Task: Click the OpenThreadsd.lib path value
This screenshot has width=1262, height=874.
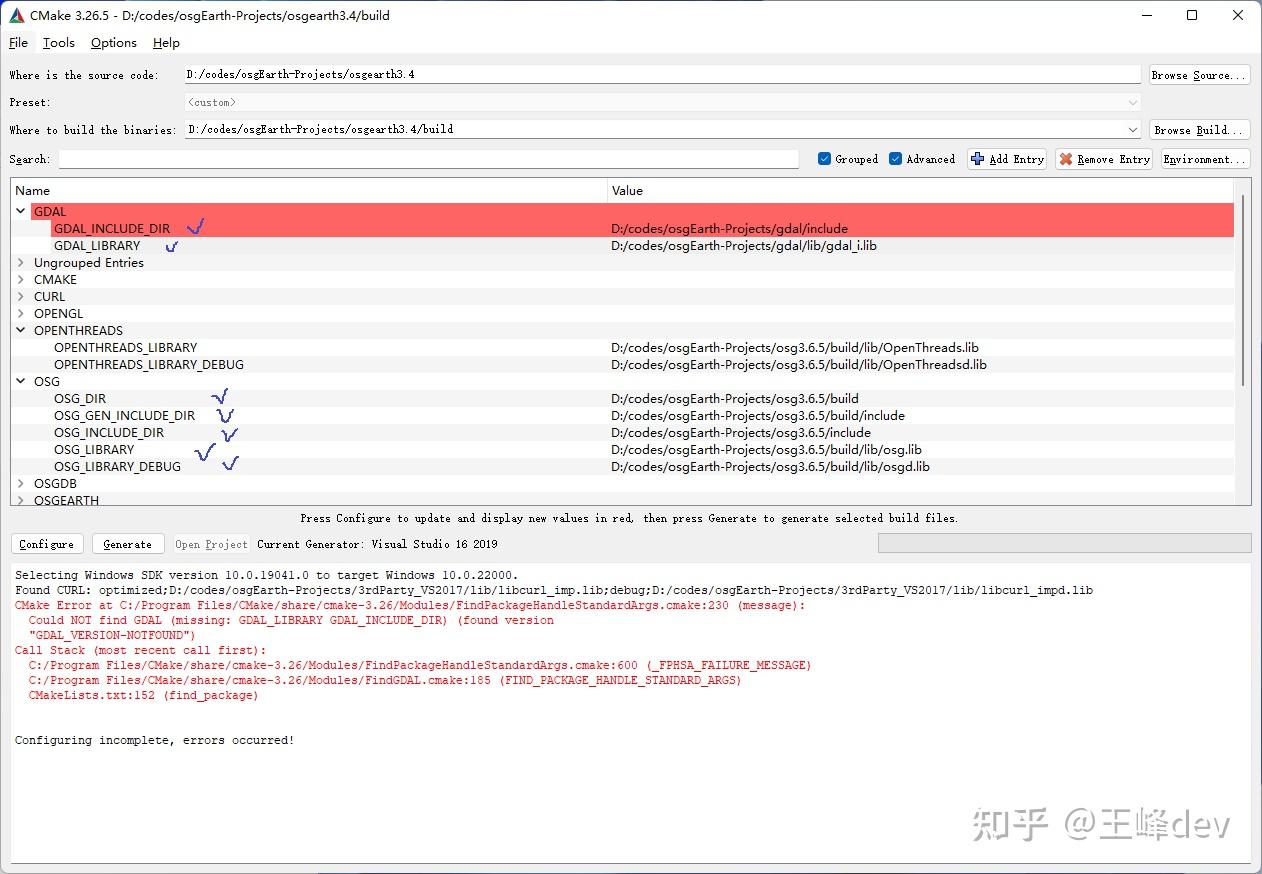Action: 799,364
